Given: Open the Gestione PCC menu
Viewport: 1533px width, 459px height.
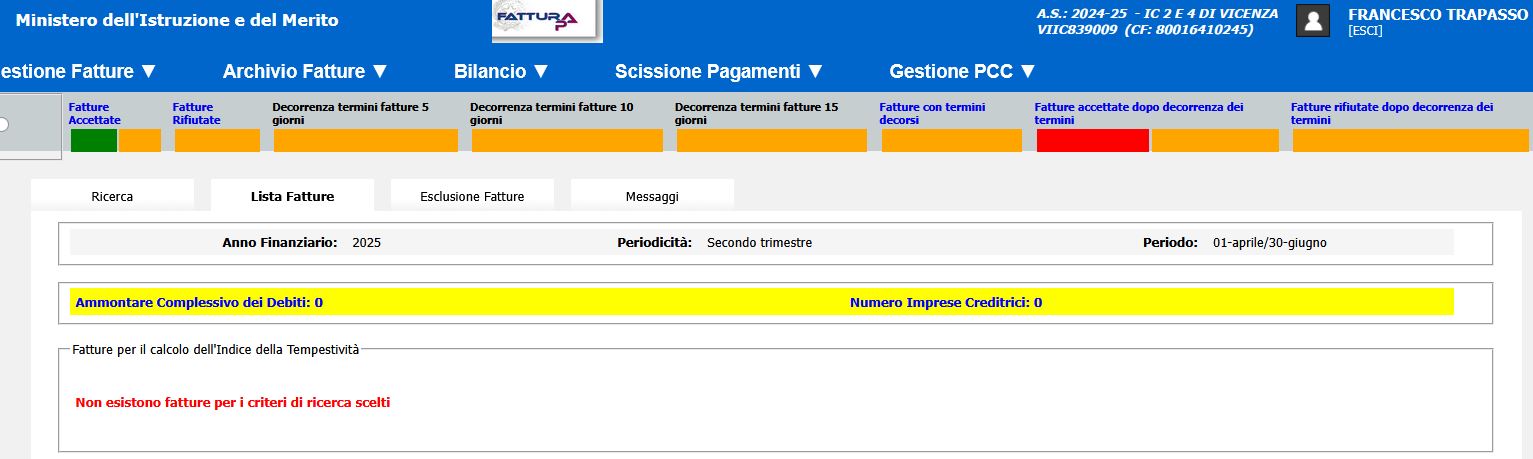Looking at the screenshot, I should (x=962, y=71).
